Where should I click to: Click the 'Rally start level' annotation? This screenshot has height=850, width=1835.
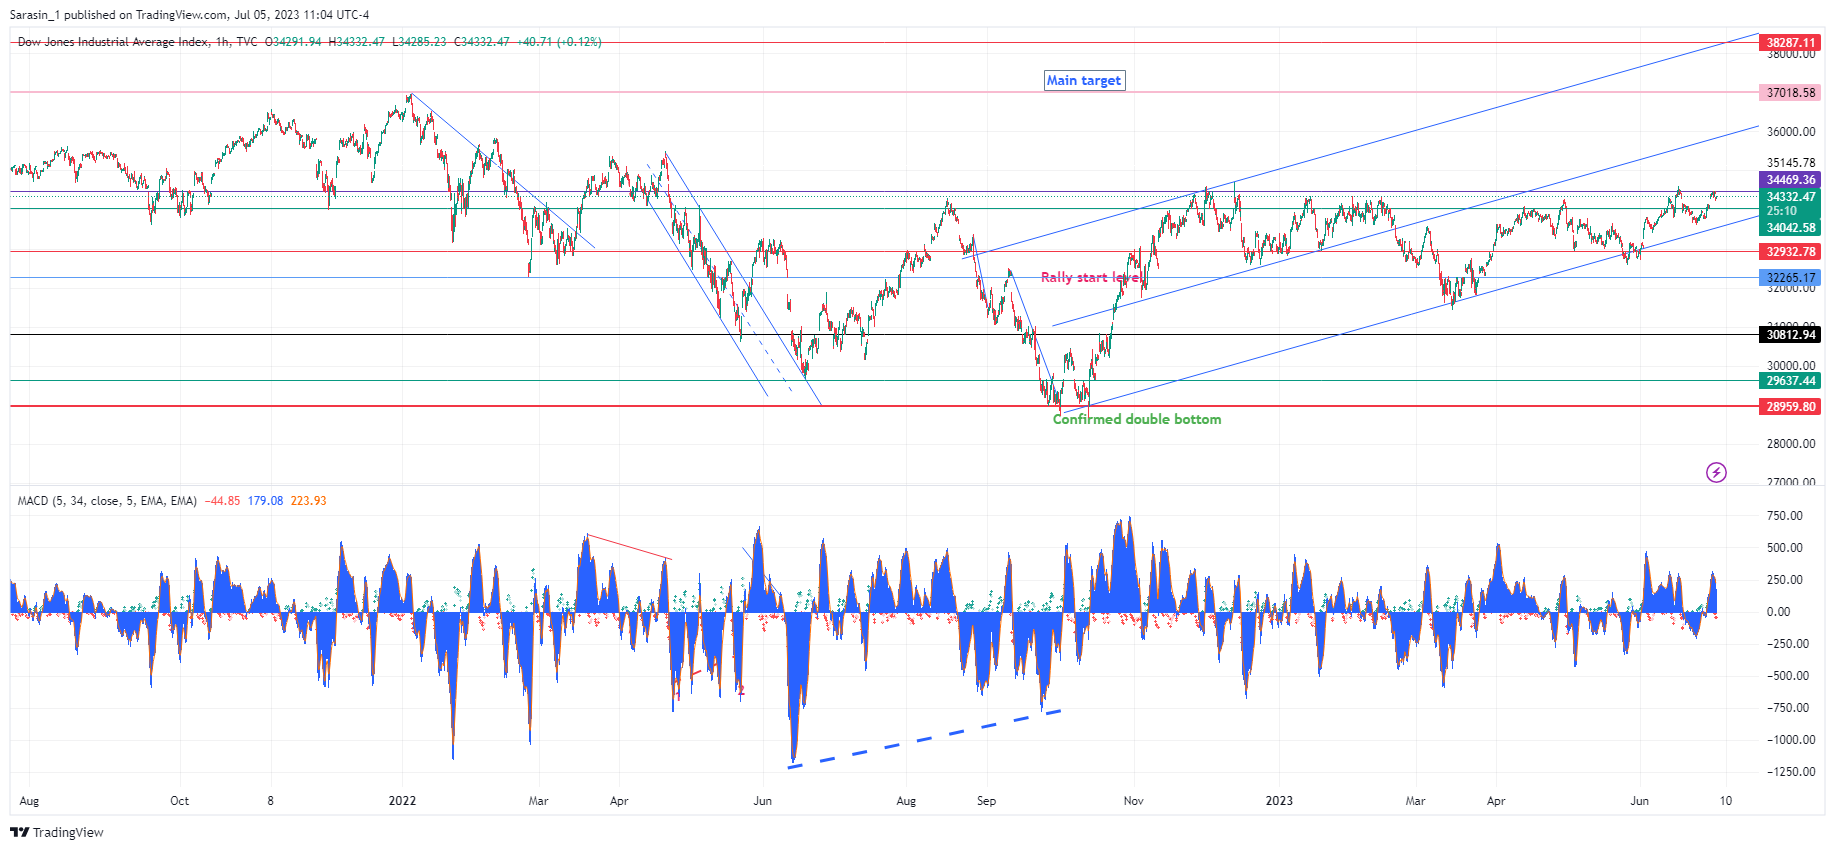1091,277
